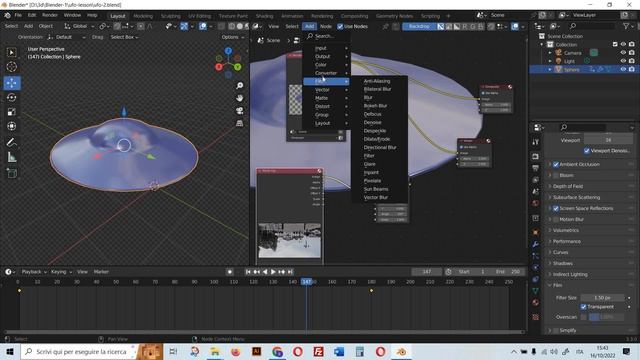Open the Converter submenu
This screenshot has width=640, height=360.
pyautogui.click(x=326, y=73)
